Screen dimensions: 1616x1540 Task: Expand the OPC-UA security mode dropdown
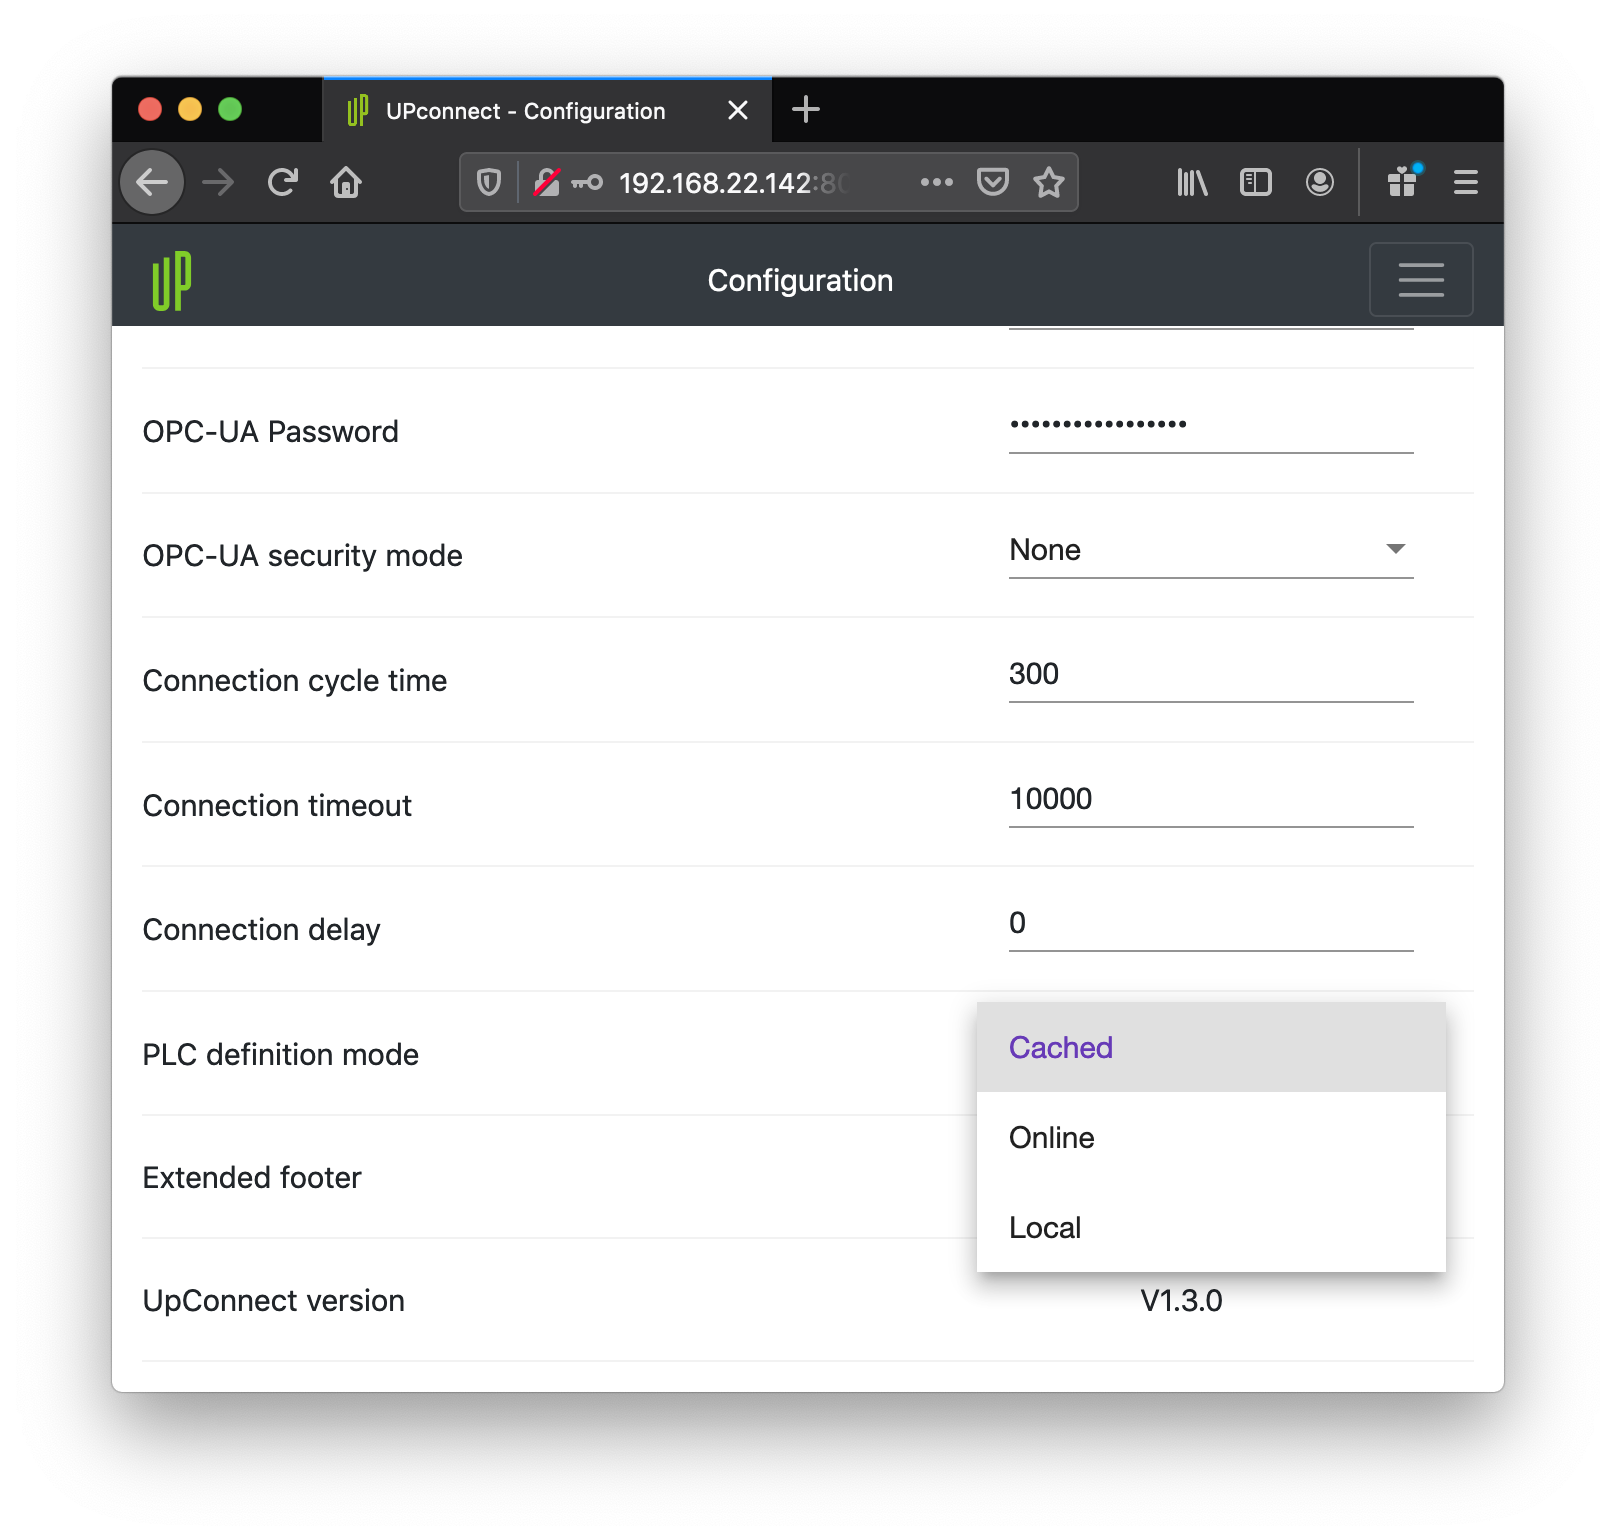tap(1210, 550)
